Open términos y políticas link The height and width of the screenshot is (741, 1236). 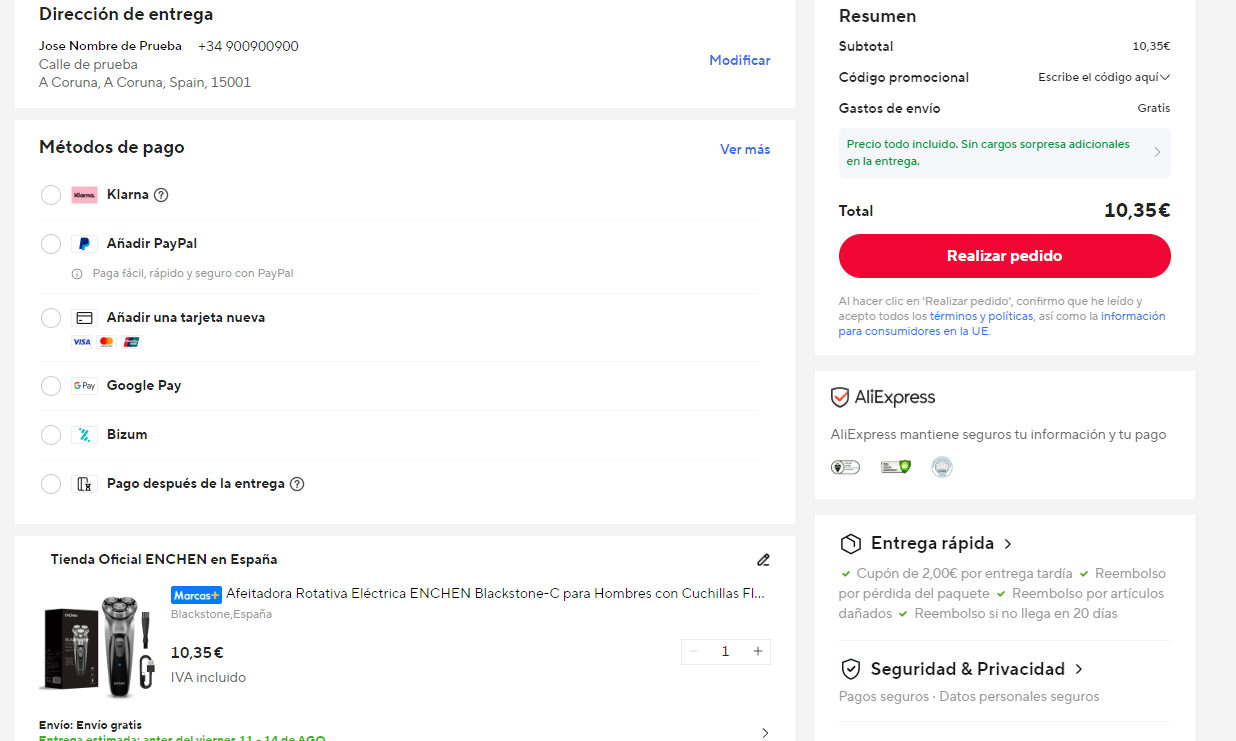tap(981, 316)
